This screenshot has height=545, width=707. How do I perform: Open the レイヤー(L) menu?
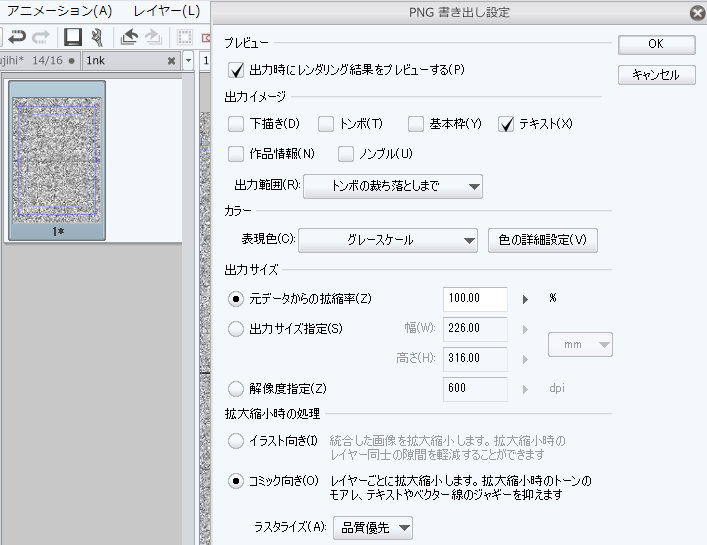pyautogui.click(x=166, y=11)
